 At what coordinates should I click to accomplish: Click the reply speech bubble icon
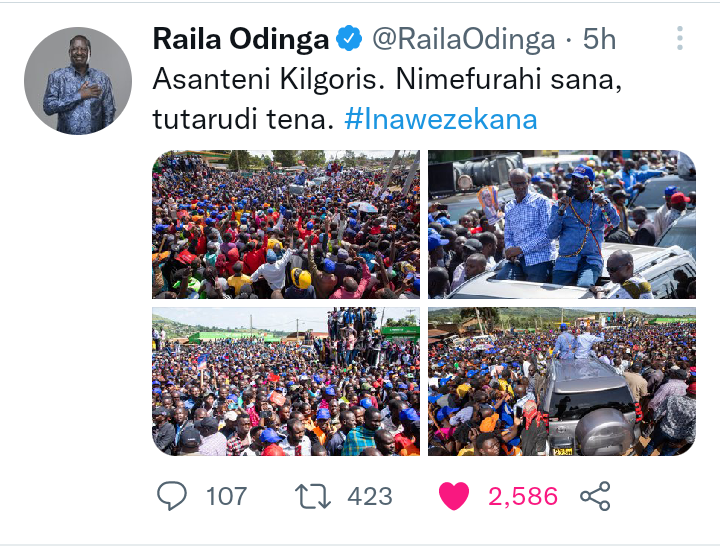pyautogui.click(x=172, y=496)
